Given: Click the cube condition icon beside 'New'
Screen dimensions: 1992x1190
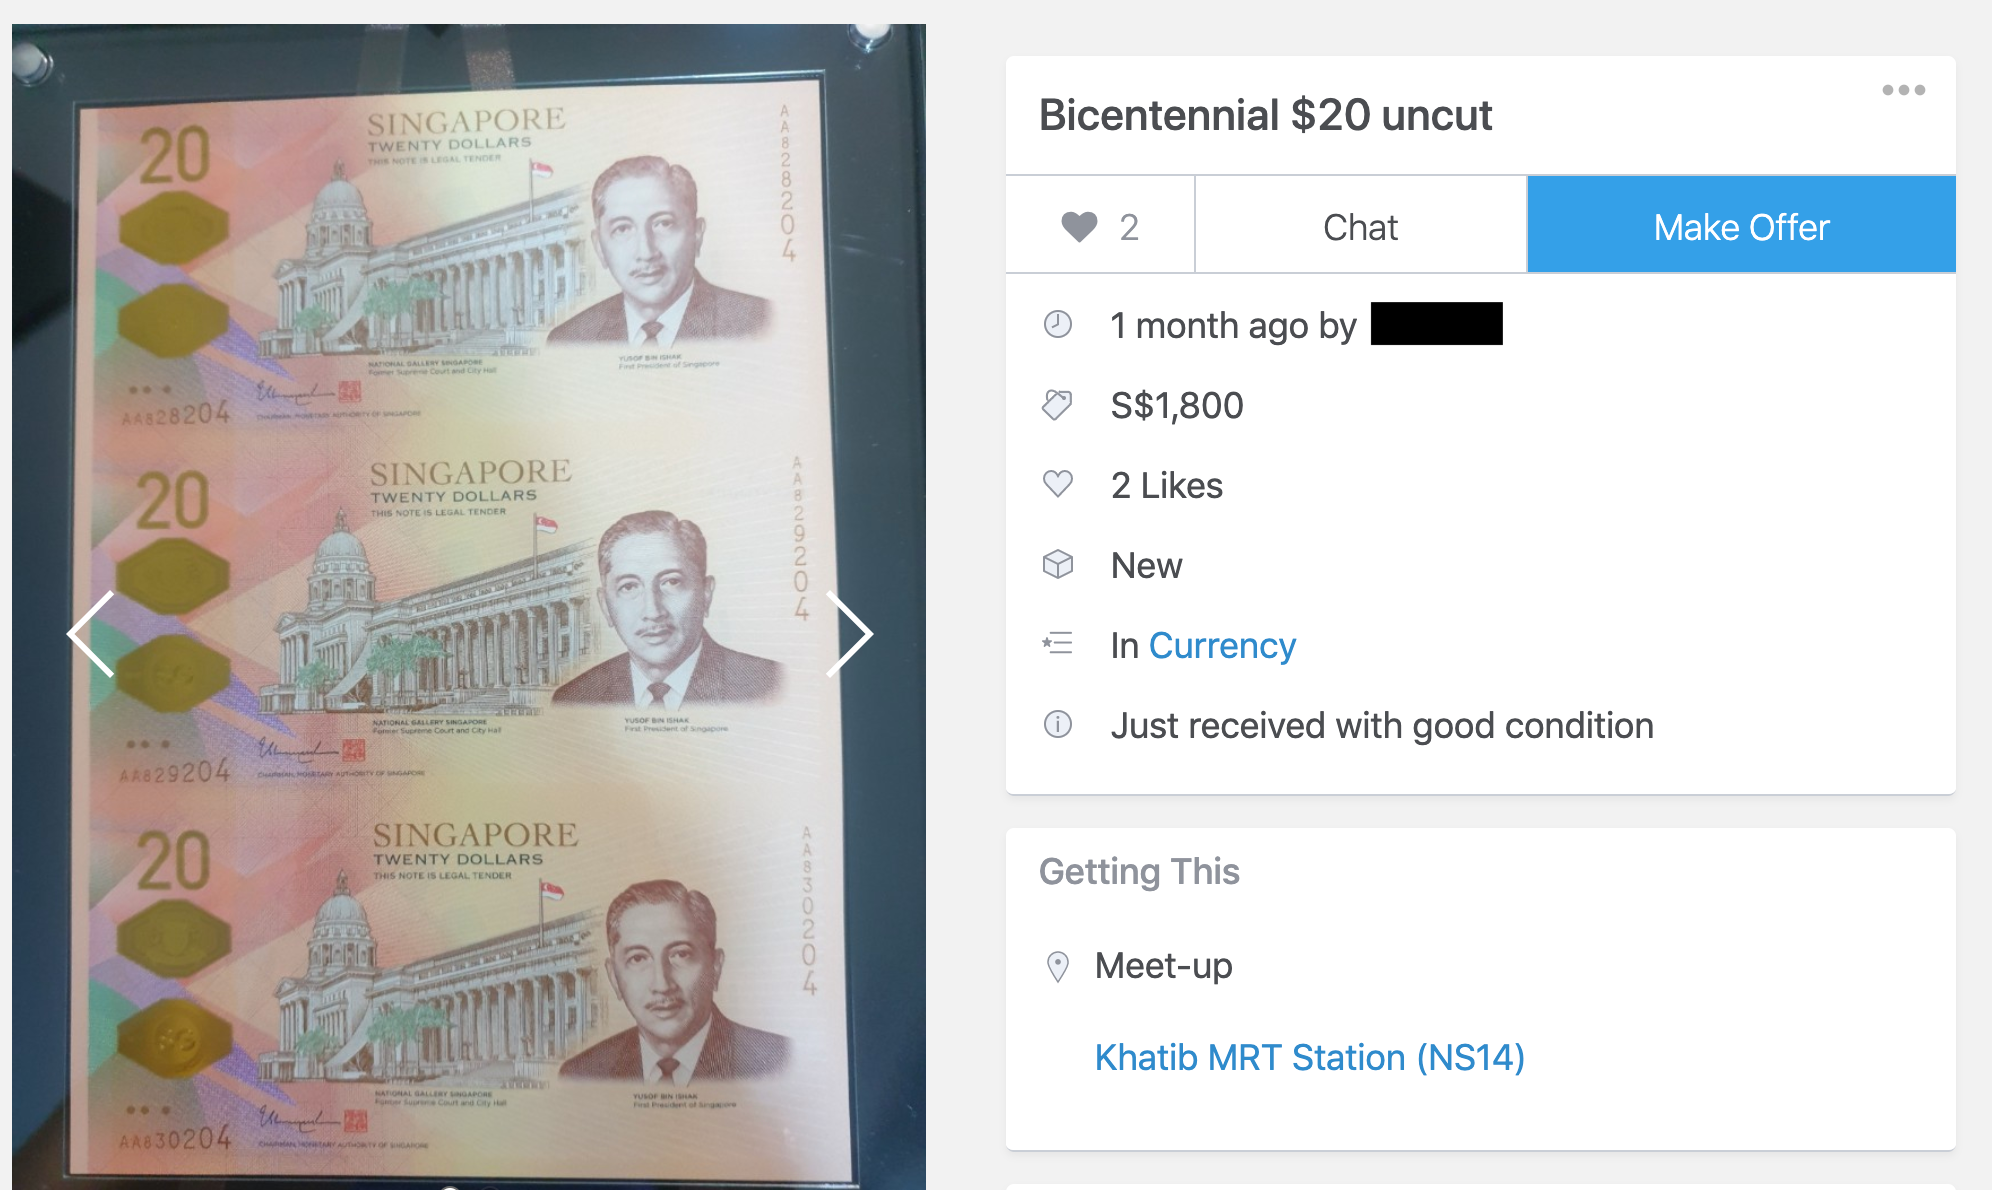Looking at the screenshot, I should [1058, 565].
